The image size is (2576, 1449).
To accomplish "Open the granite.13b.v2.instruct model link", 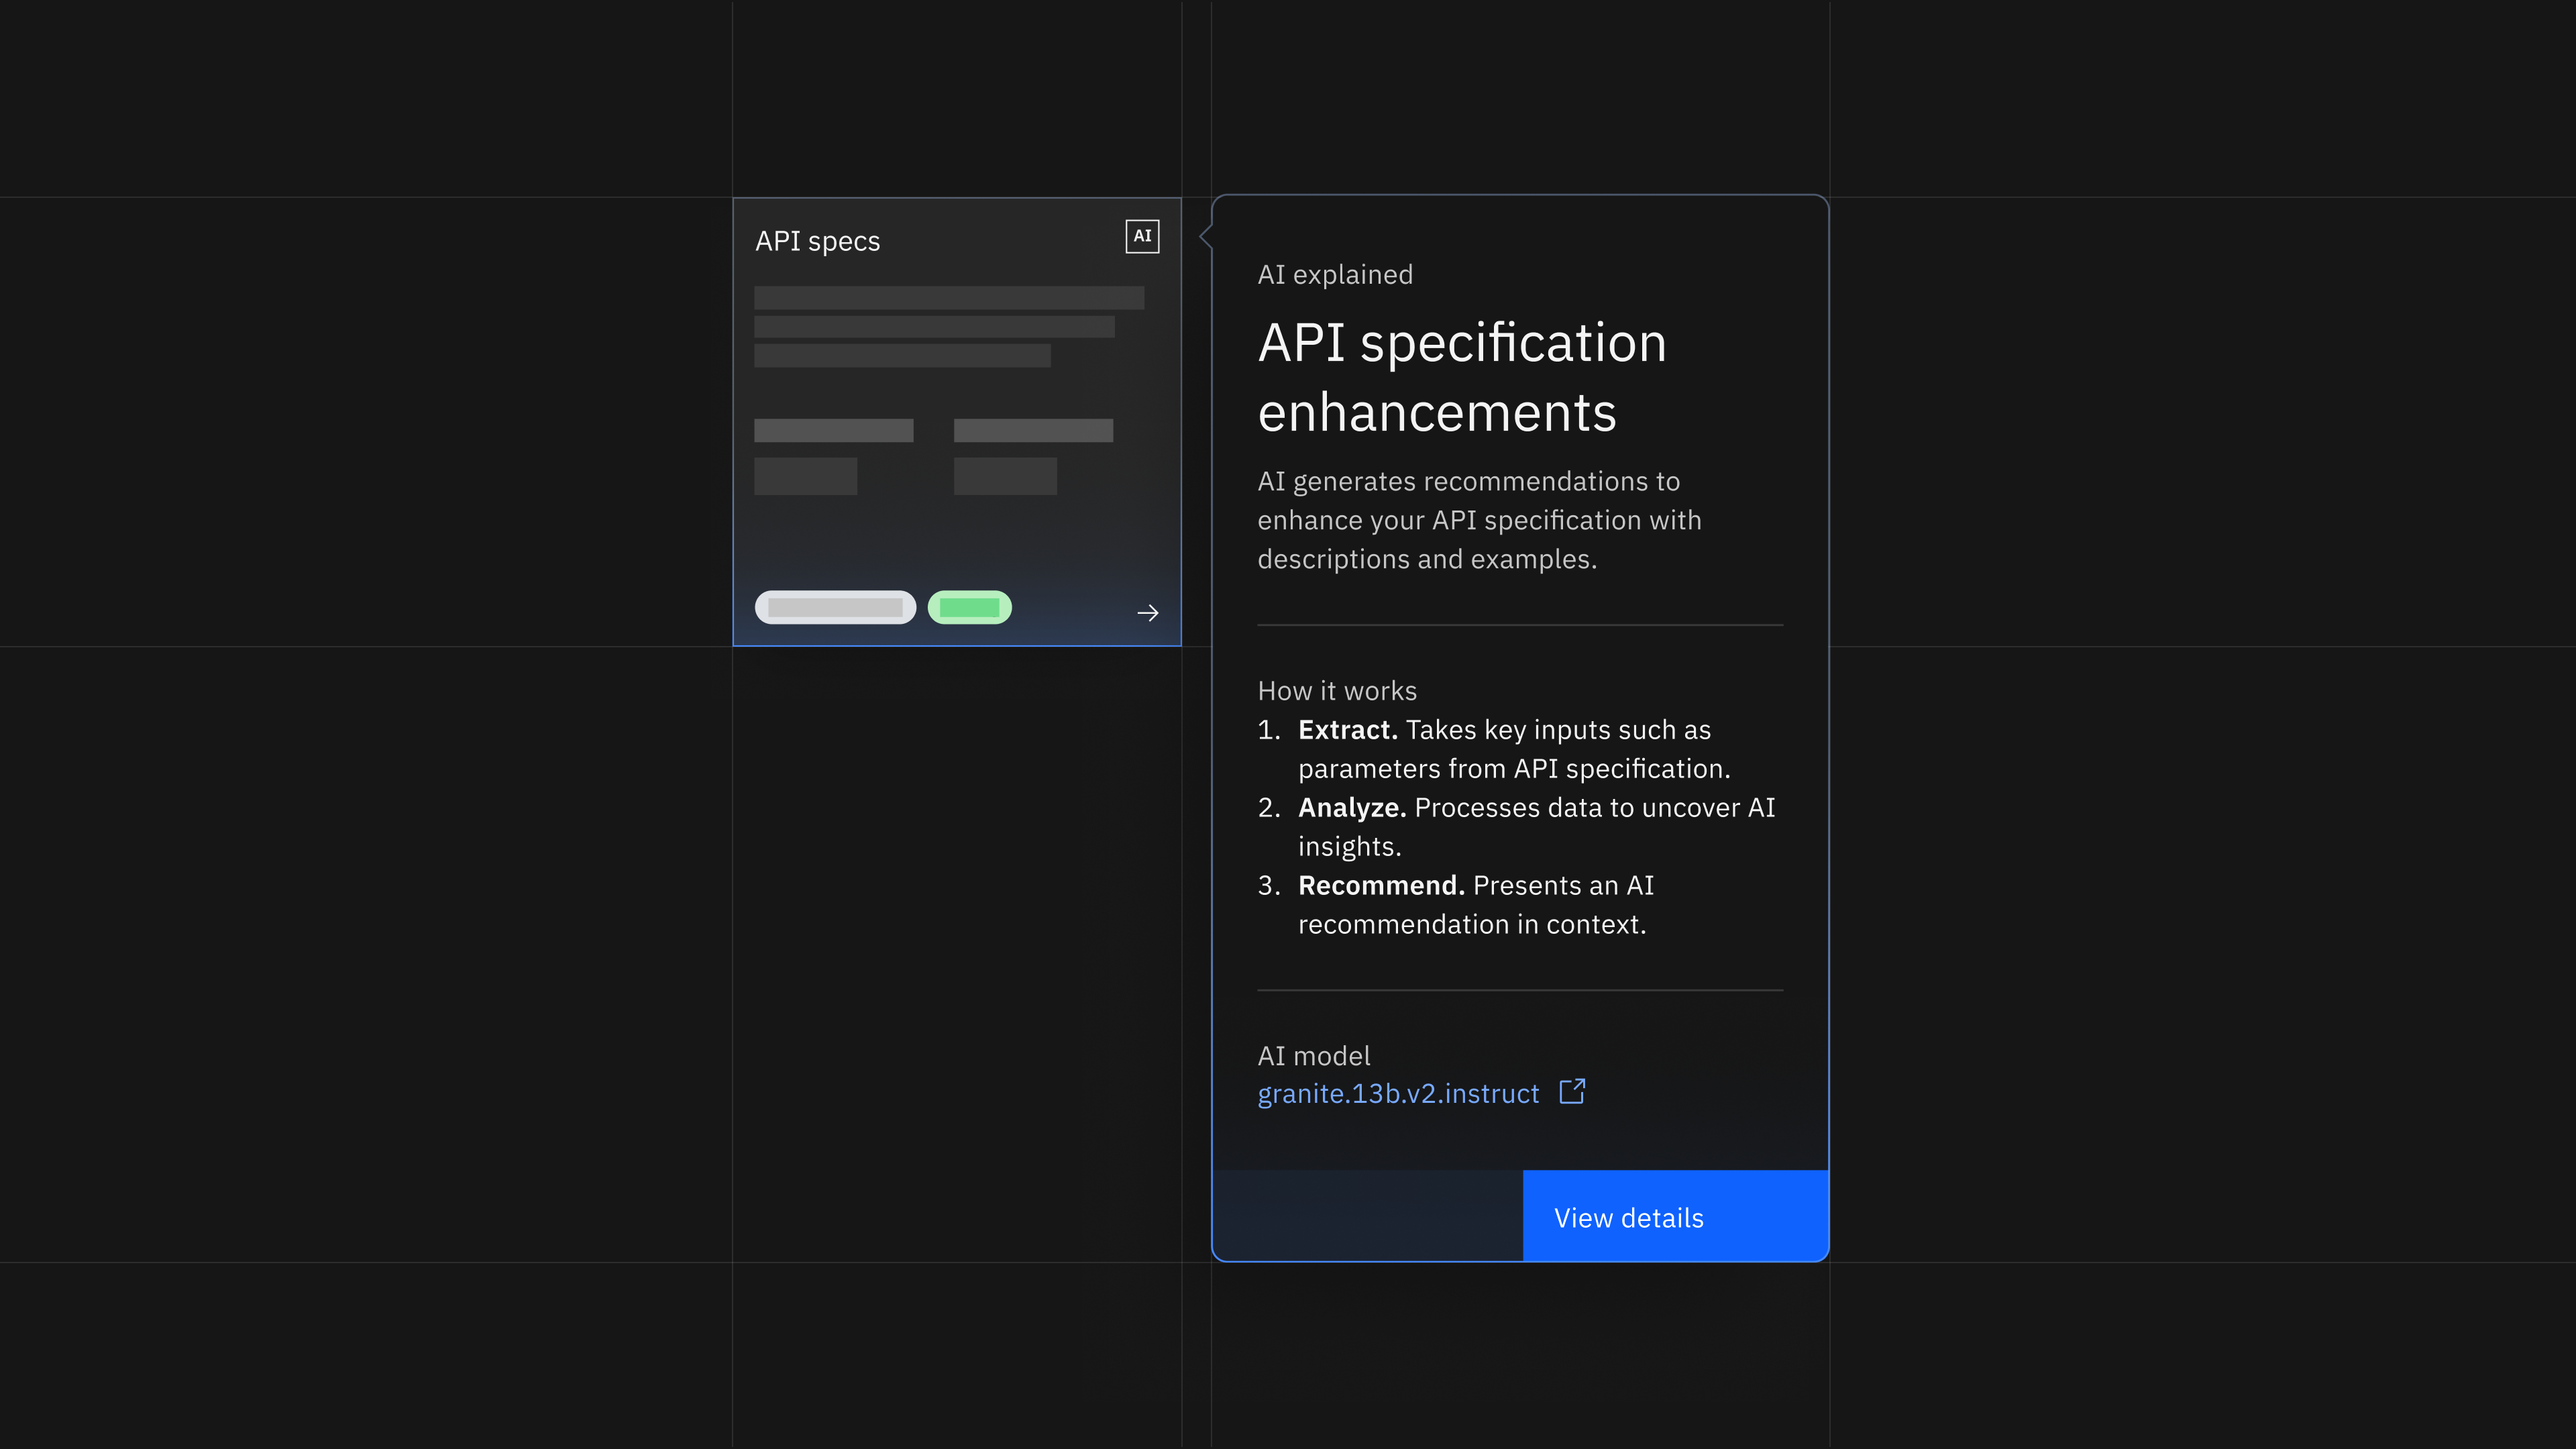I will coord(1398,1094).
